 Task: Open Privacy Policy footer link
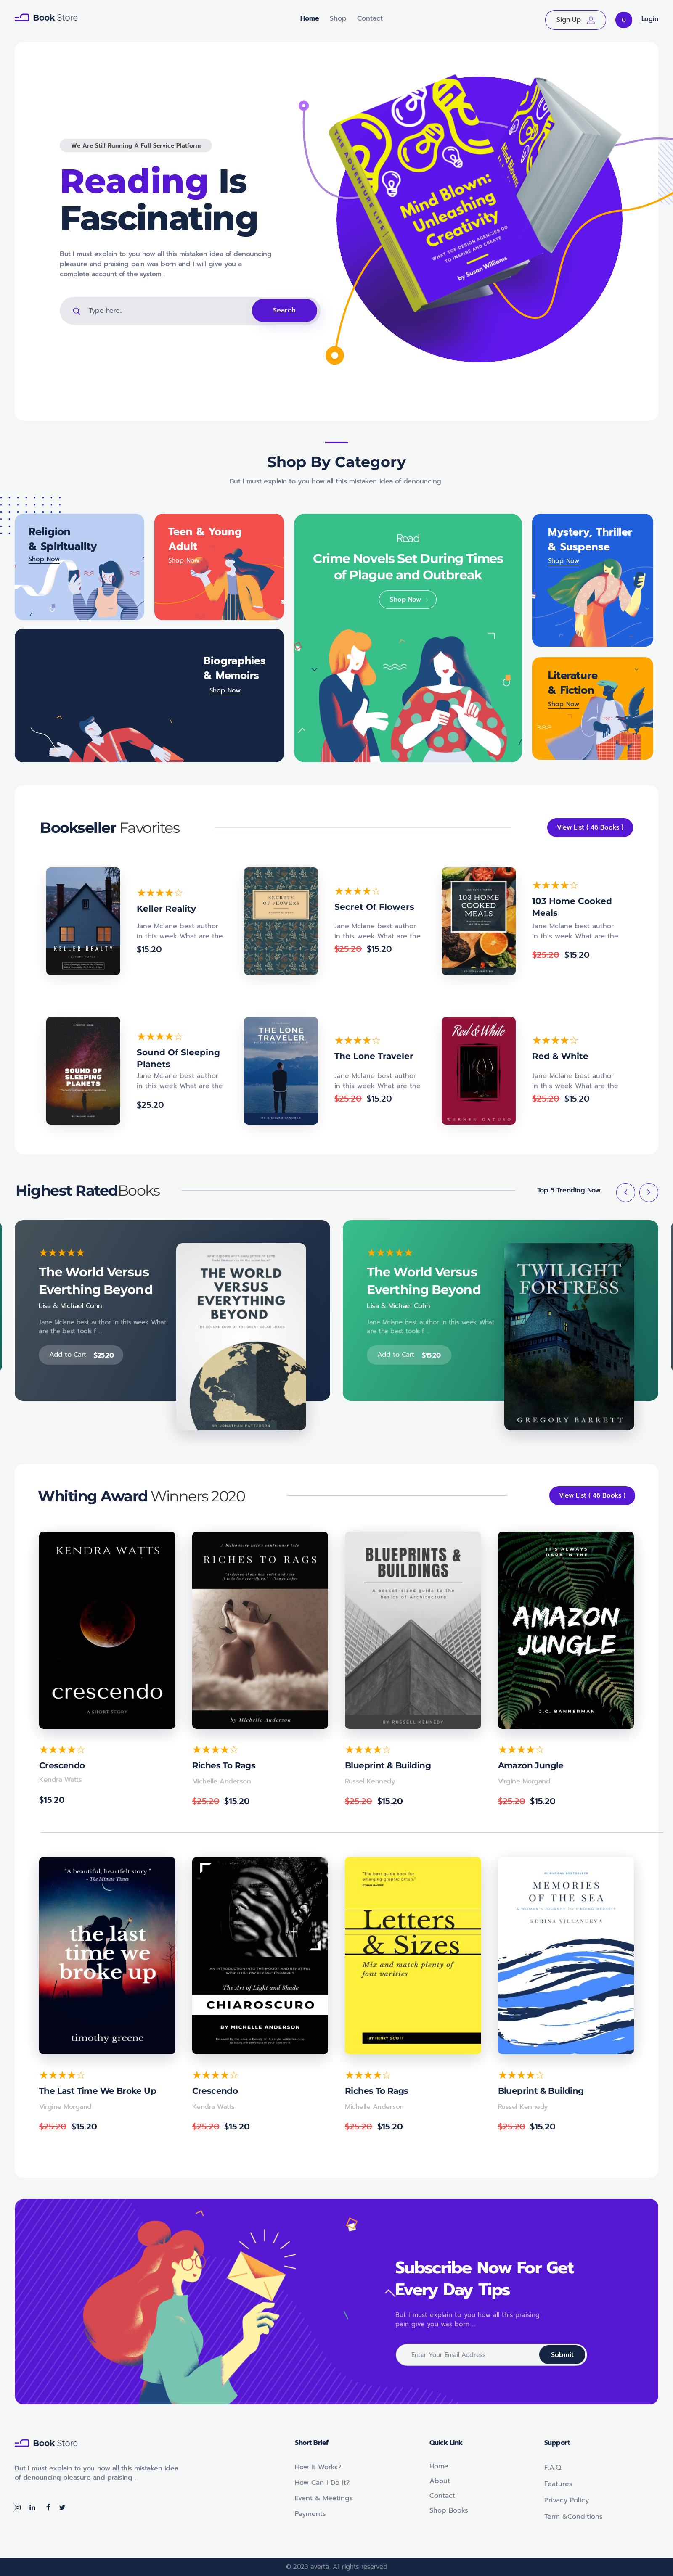[566, 2499]
